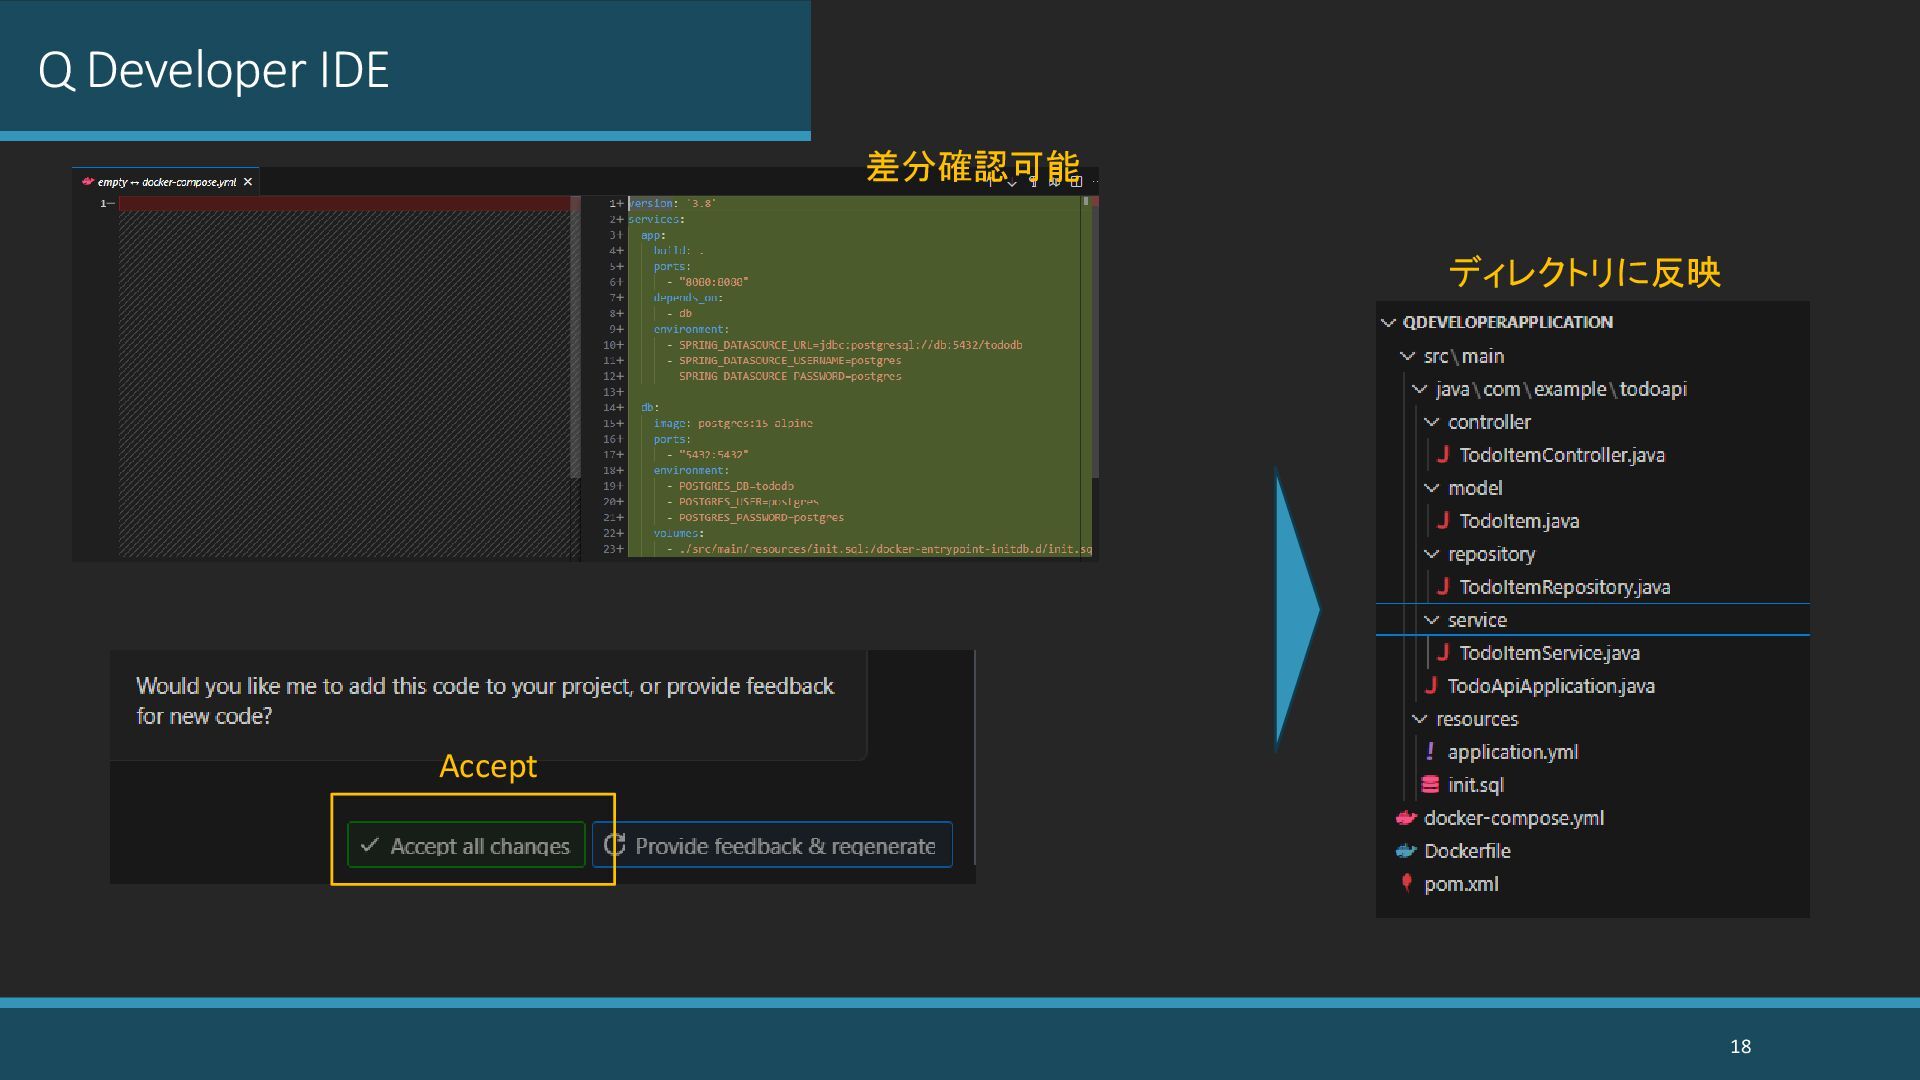Click the Accept all changes button
Screen dimensions: 1920x1080
(x=466, y=845)
